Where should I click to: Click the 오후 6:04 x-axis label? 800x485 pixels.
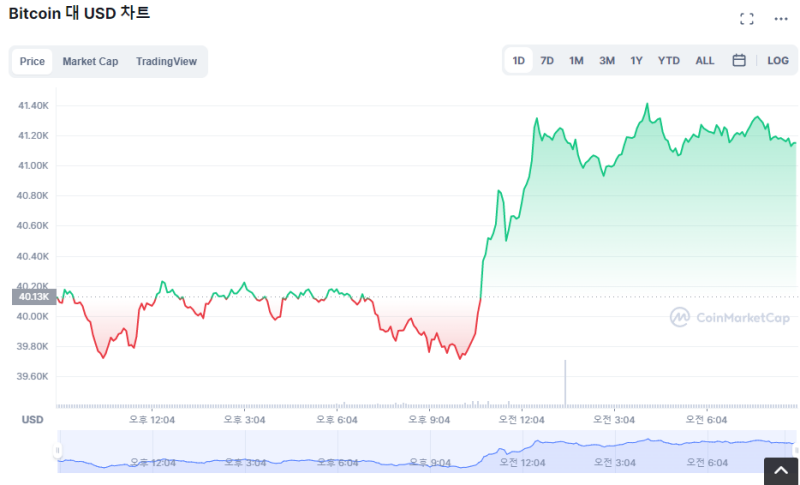click(x=337, y=420)
